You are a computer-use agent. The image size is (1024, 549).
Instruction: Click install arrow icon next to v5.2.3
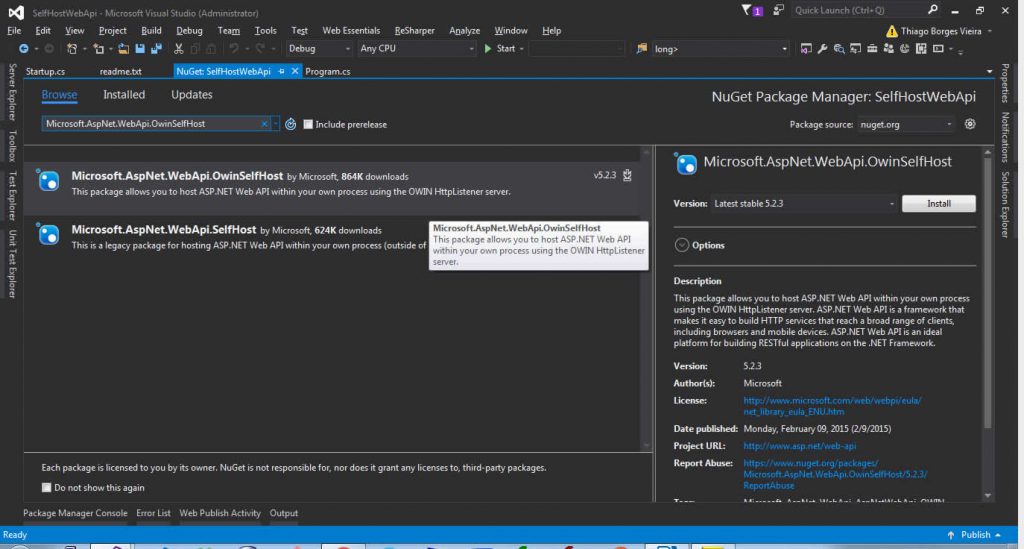pyautogui.click(x=627, y=175)
